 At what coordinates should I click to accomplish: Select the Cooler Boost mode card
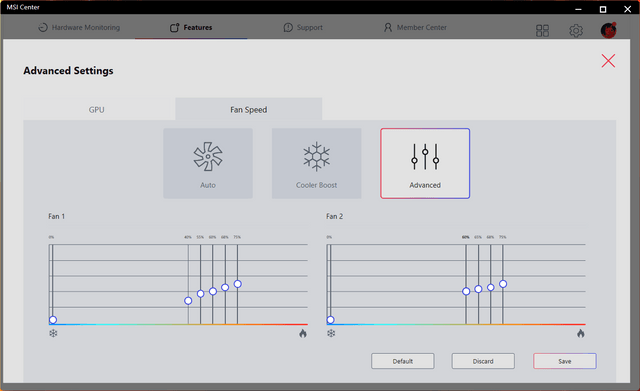[x=316, y=163]
